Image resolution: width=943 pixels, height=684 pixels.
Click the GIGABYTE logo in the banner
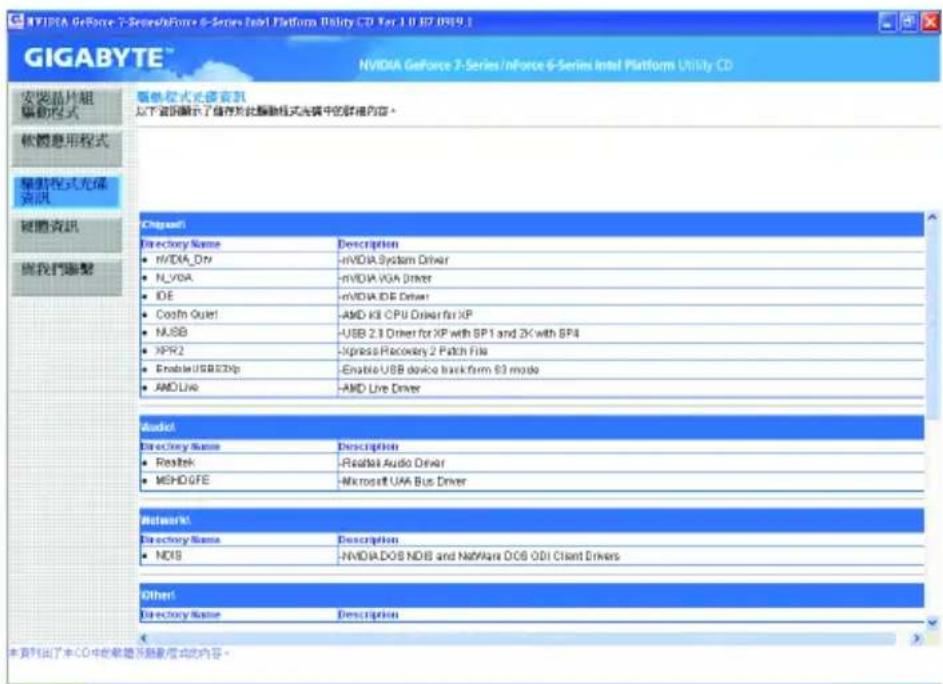click(x=98, y=58)
